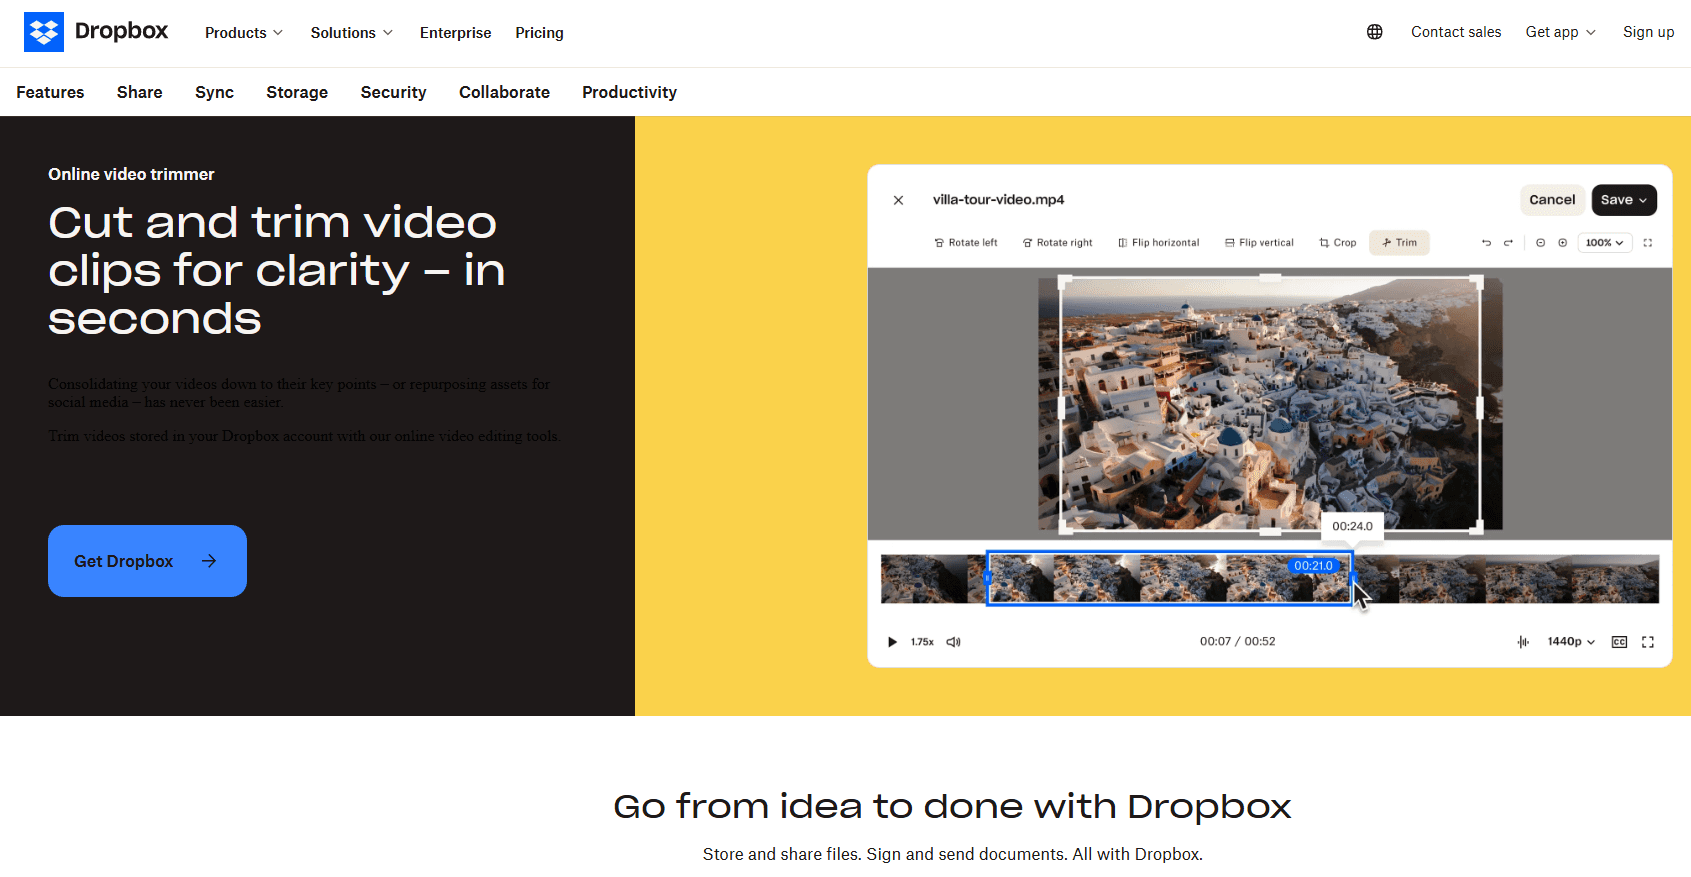The height and width of the screenshot is (877, 1691).
Task: Go to the Pricing menu item
Action: tap(539, 33)
